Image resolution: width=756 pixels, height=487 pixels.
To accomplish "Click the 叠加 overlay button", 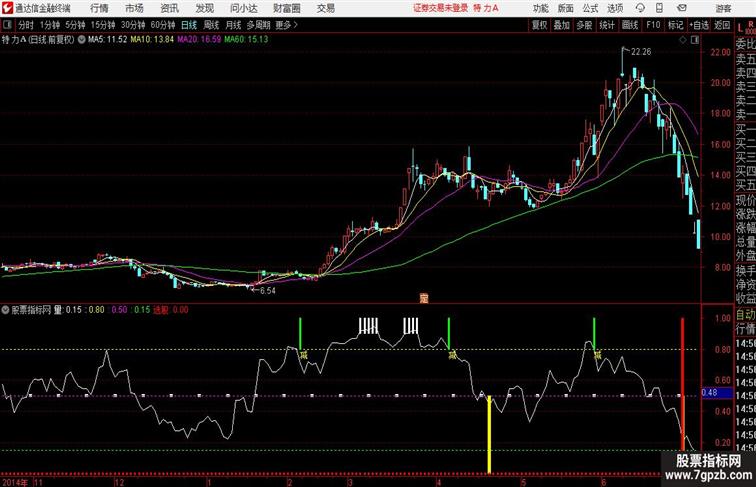I will [x=562, y=25].
